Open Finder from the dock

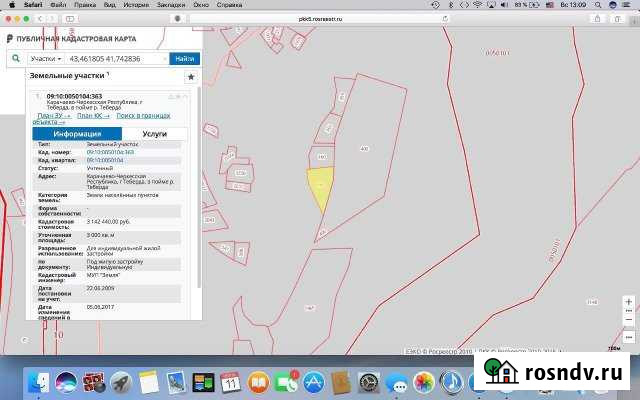click(40, 382)
